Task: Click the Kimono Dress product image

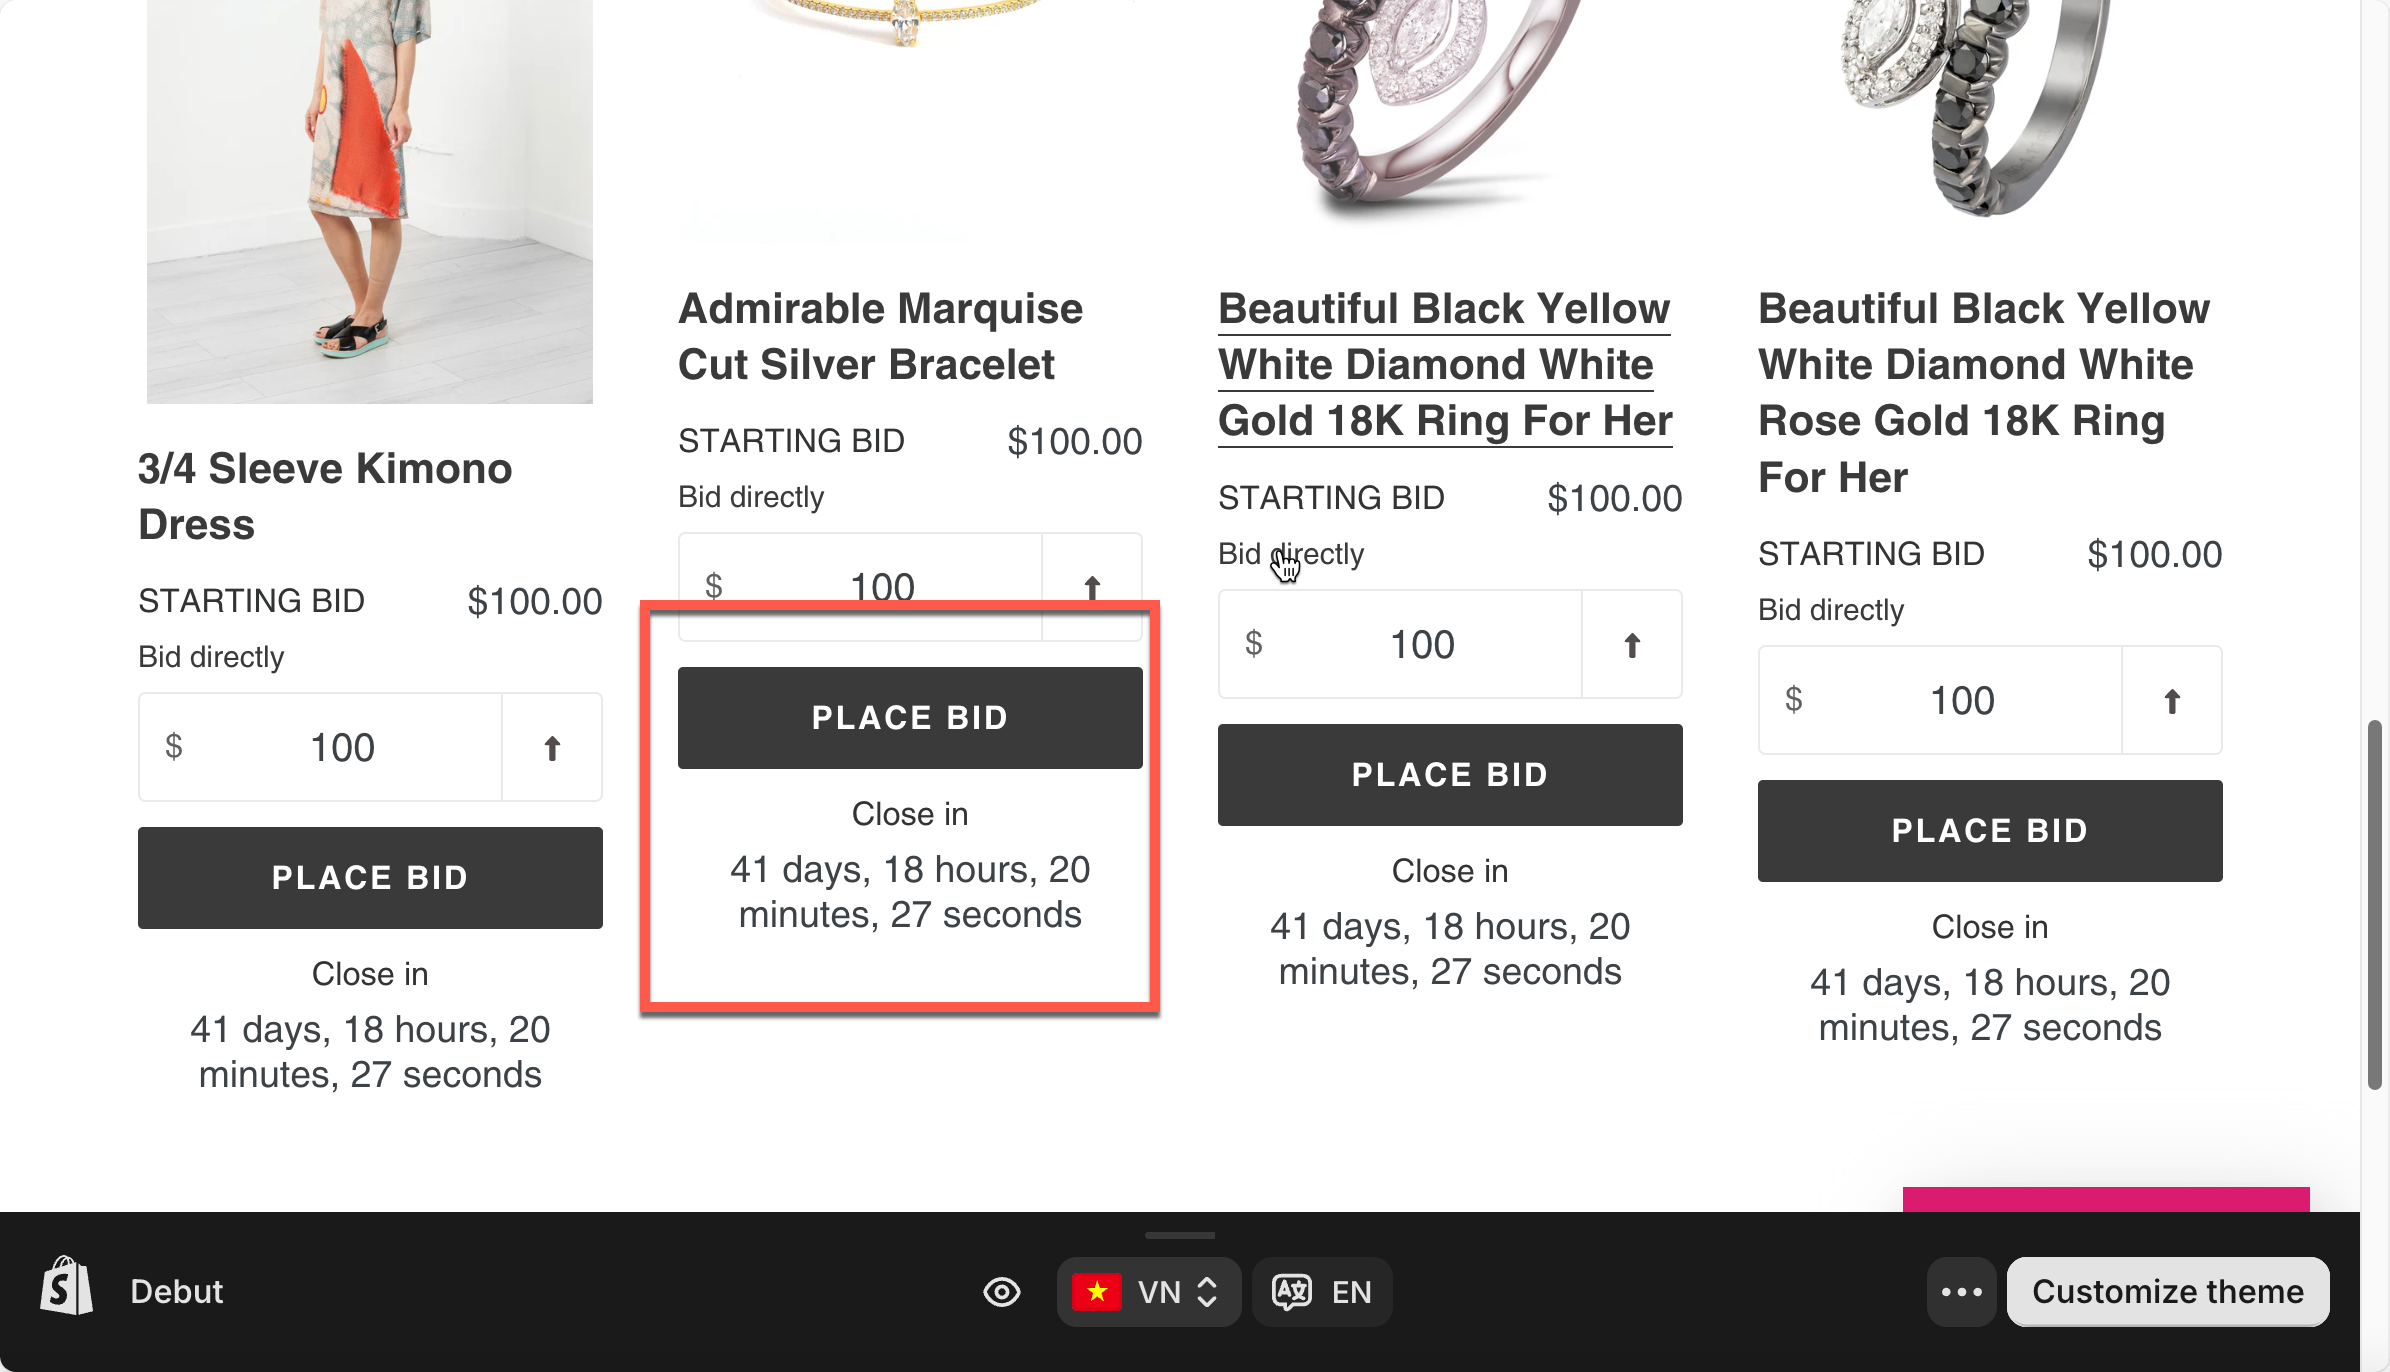Action: tap(370, 200)
